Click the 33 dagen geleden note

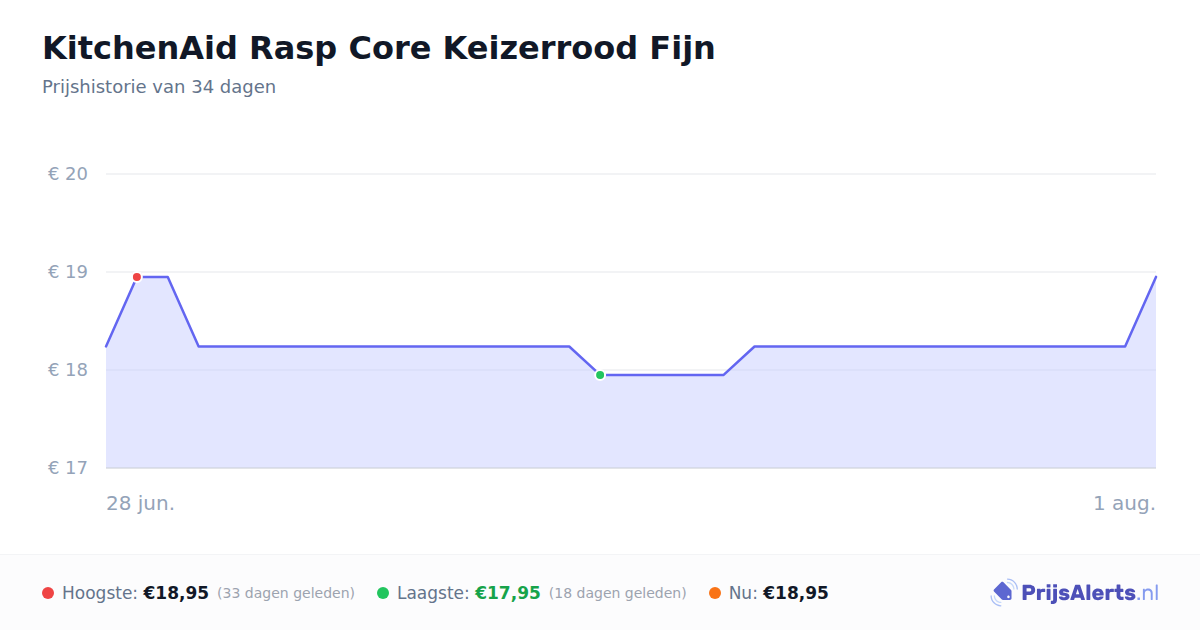coord(286,593)
